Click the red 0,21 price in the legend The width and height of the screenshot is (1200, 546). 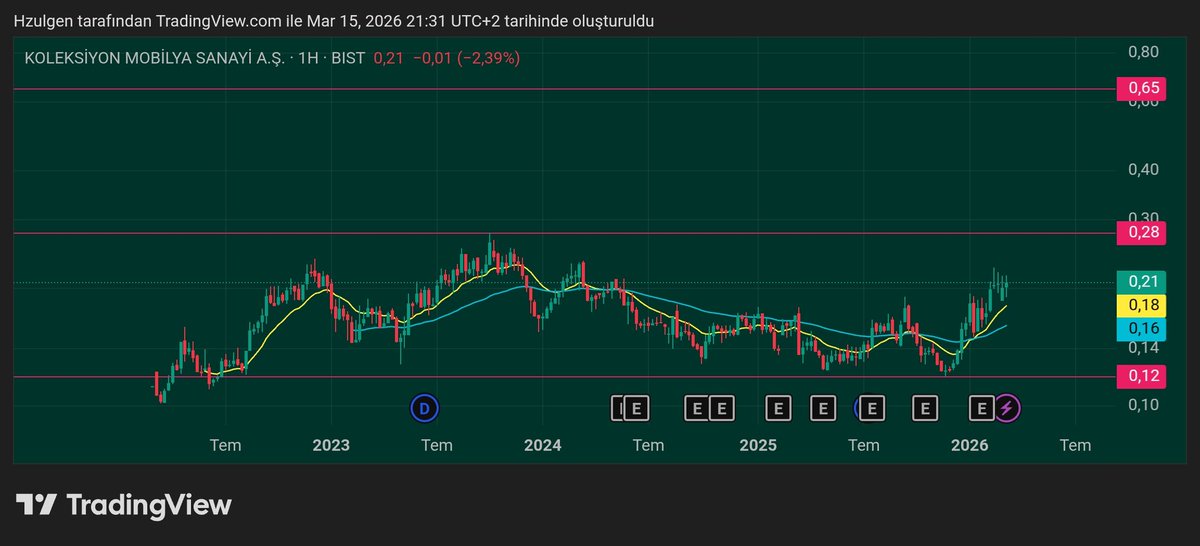pyautogui.click(x=388, y=58)
